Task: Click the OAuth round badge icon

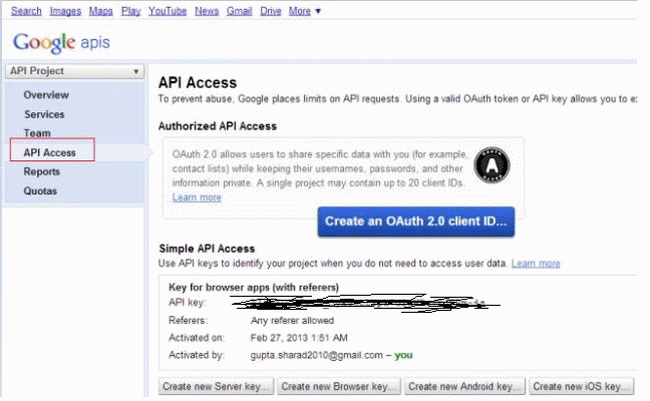Action: coord(492,165)
